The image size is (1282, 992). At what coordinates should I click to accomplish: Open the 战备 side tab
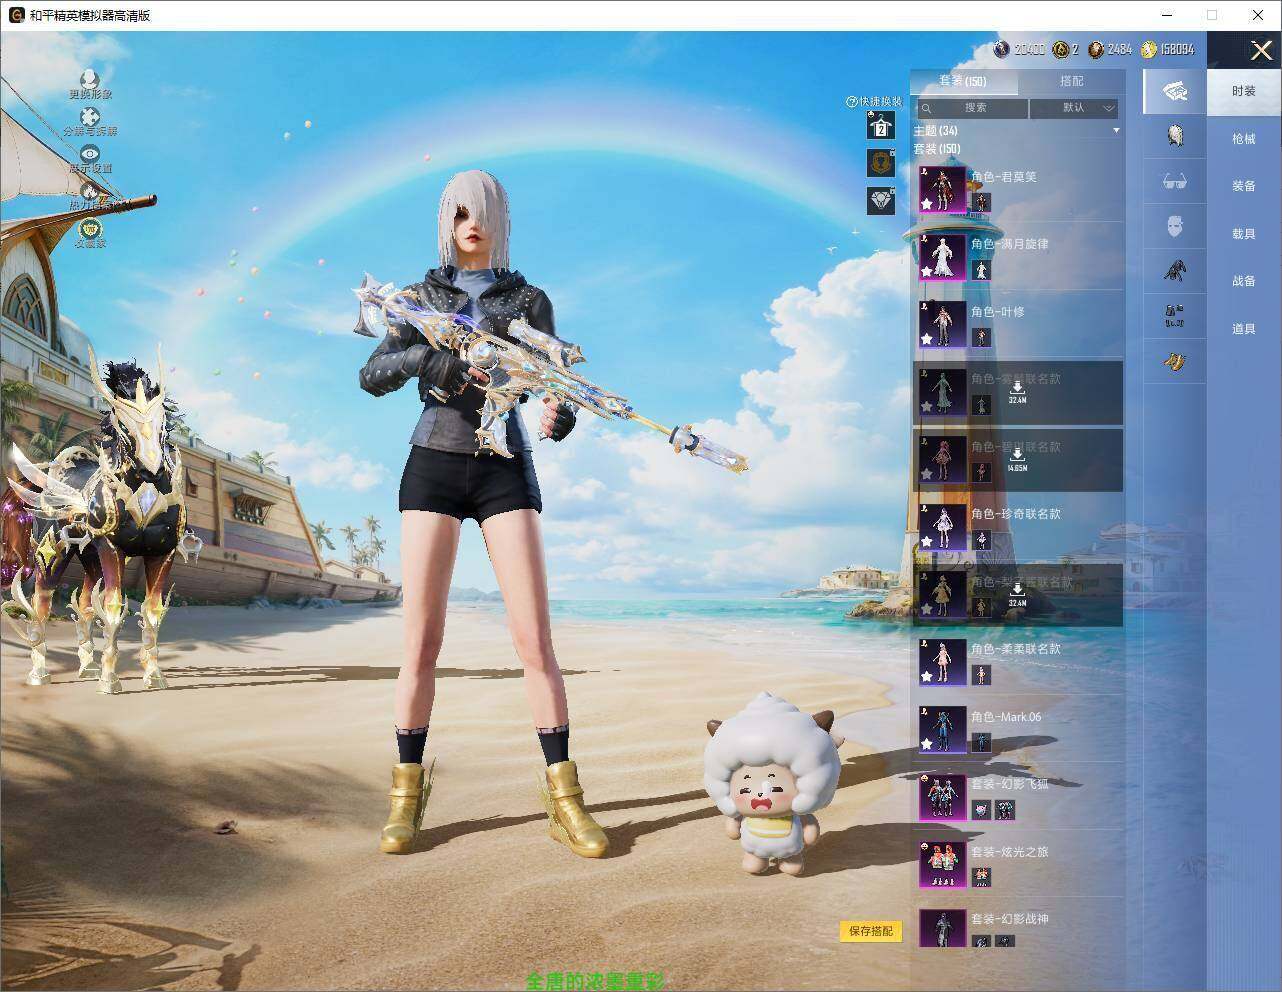point(1244,281)
